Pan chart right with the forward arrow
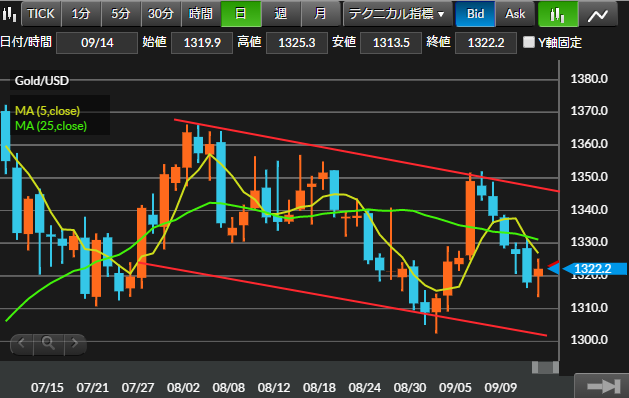Image resolution: width=629 pixels, height=398 pixels. tap(75, 343)
